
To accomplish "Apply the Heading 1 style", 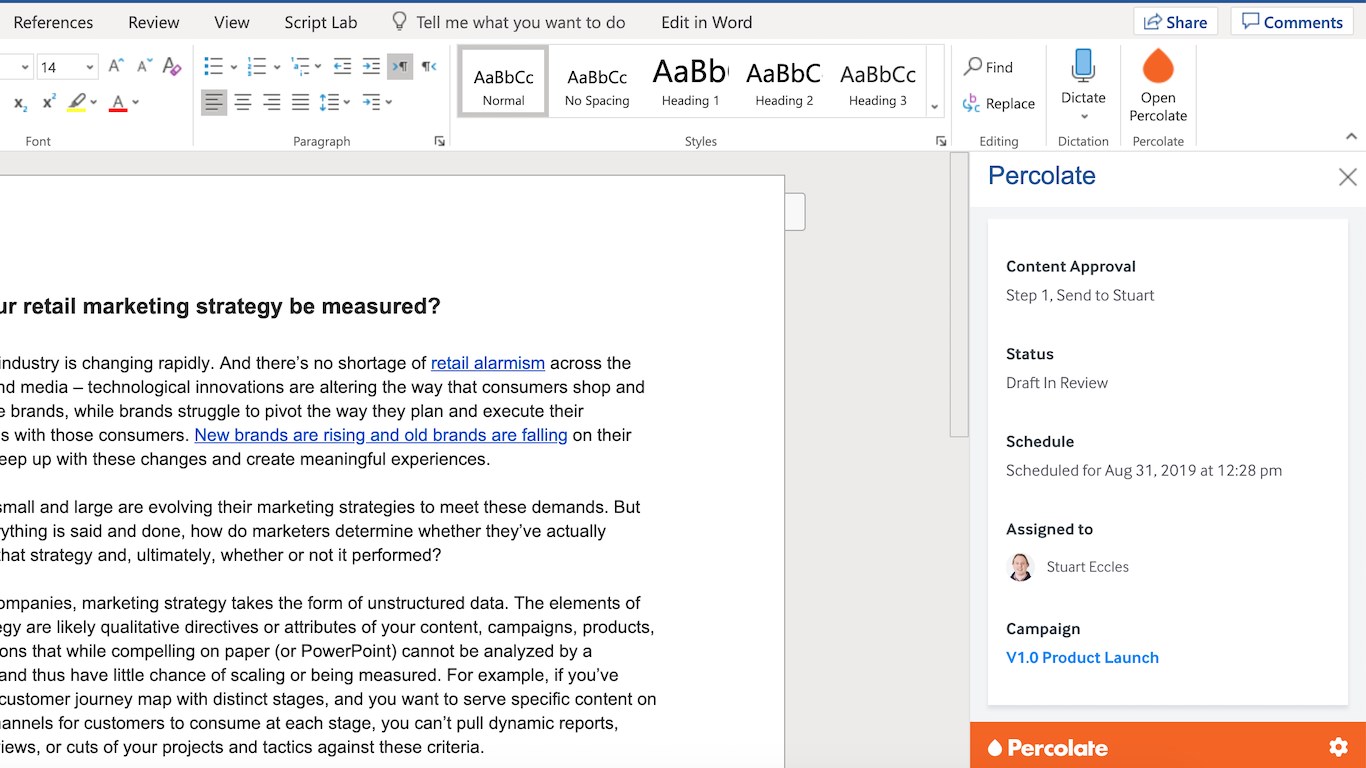I will point(691,82).
